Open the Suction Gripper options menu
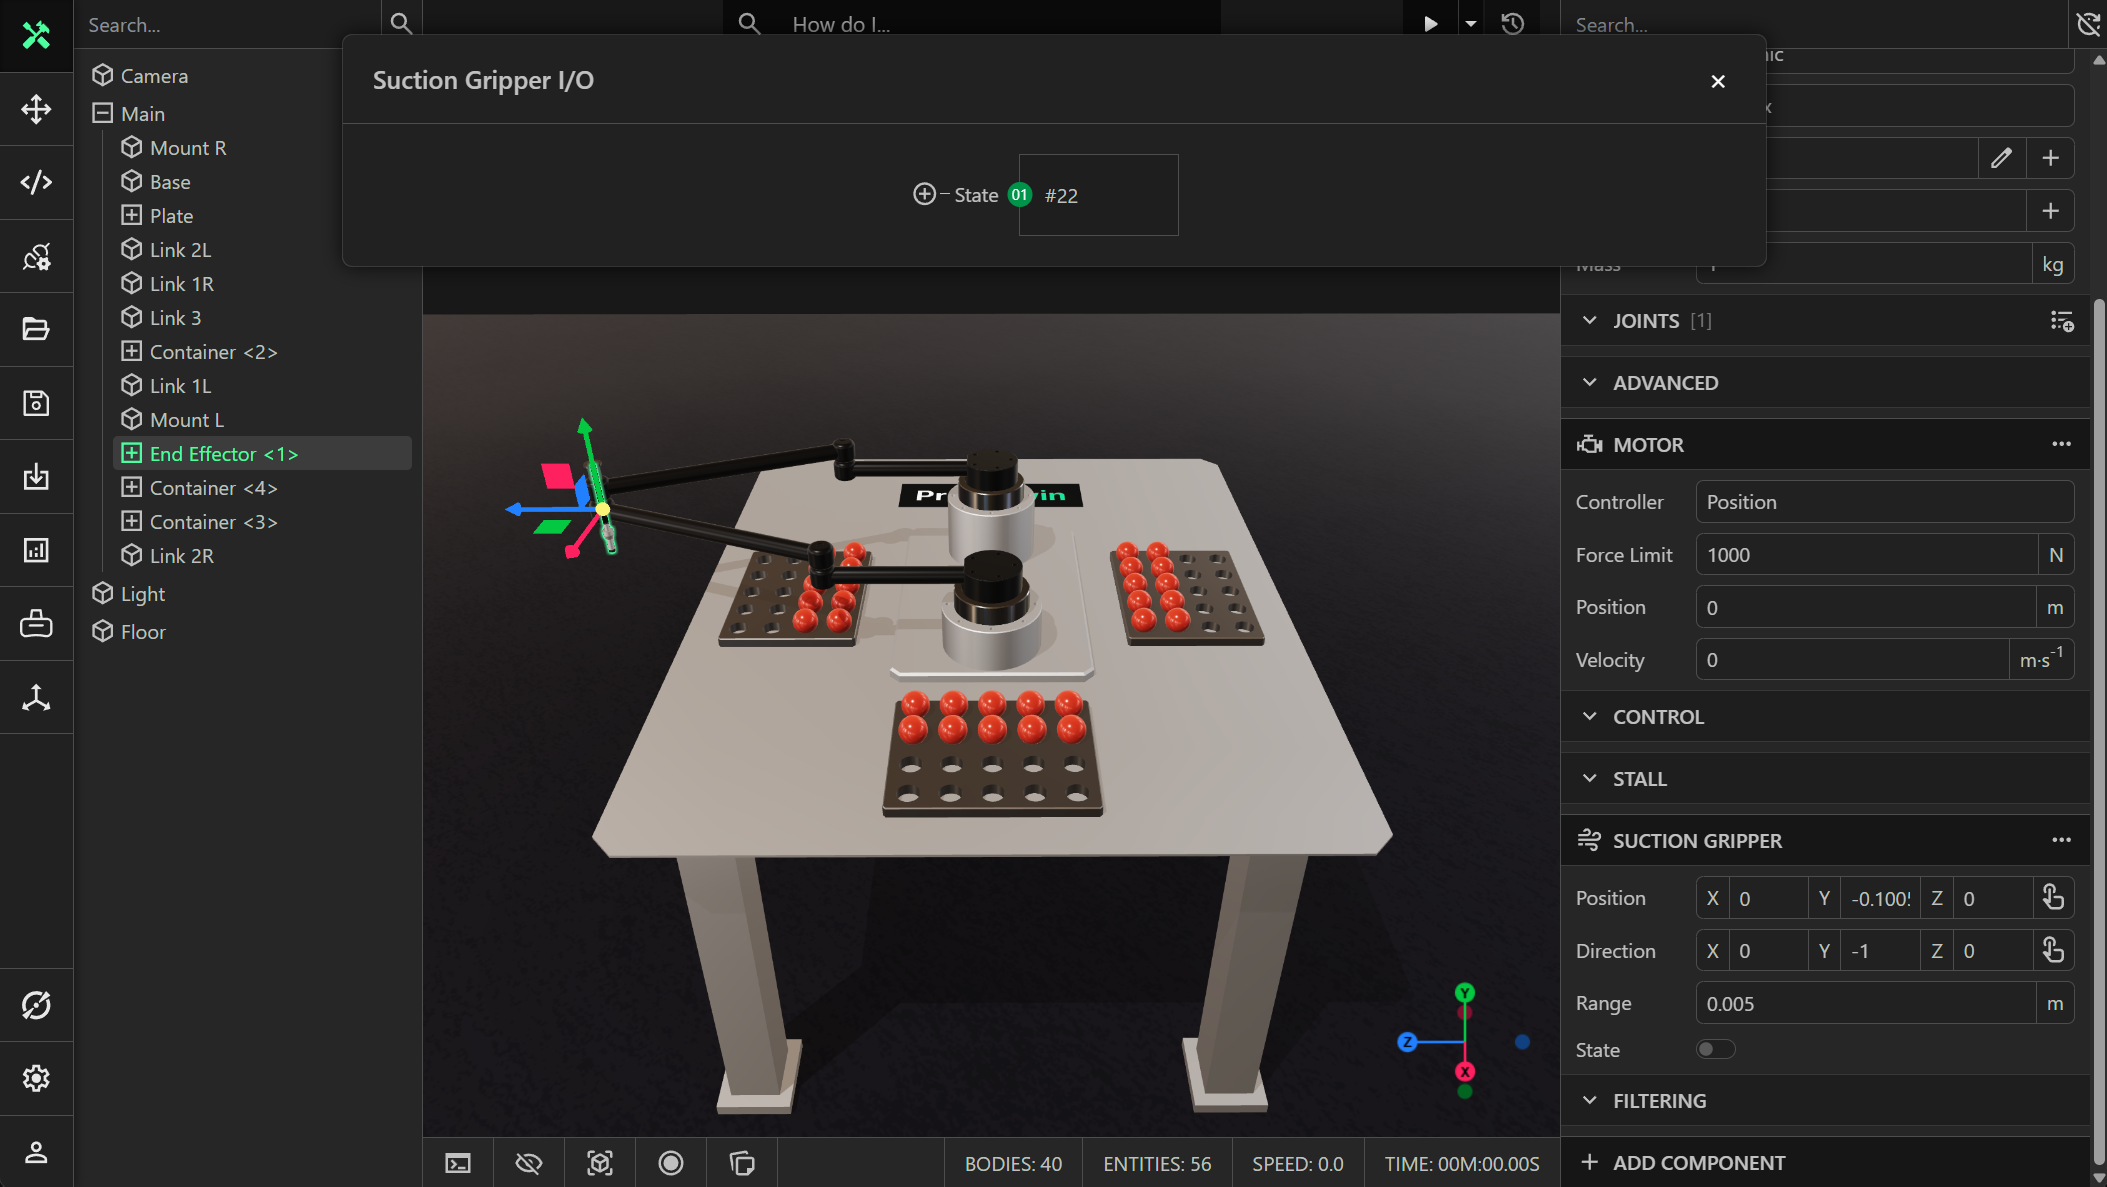2107x1187 pixels. coord(2061,840)
